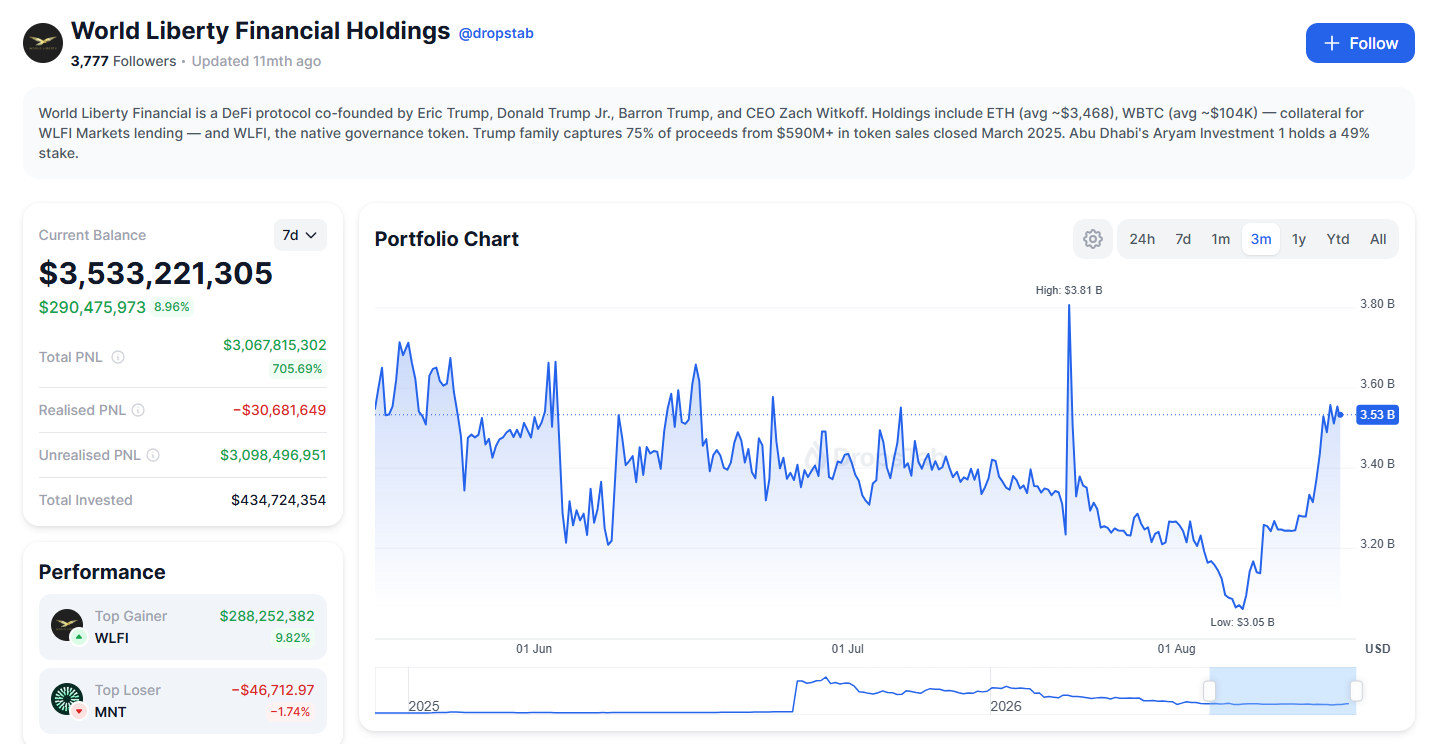Select the 3m chart range

coord(1261,239)
